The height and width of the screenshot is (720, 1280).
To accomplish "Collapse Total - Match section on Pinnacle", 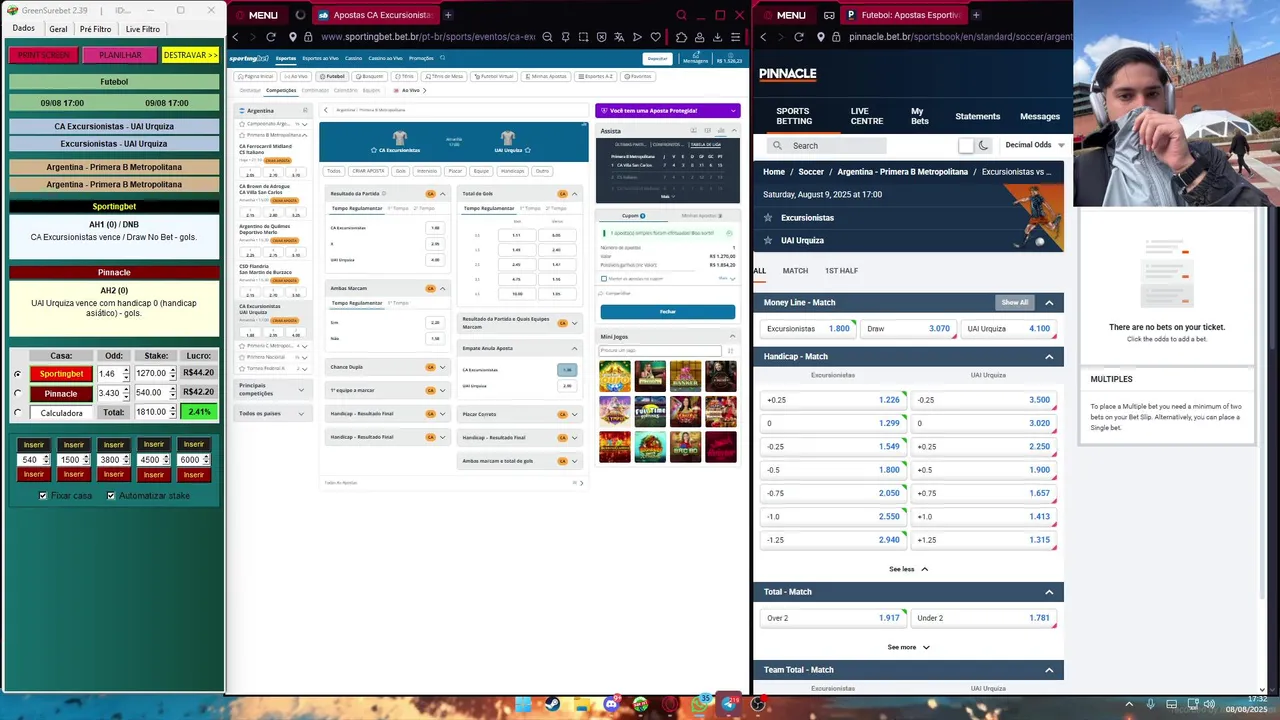I will 1049,592.
